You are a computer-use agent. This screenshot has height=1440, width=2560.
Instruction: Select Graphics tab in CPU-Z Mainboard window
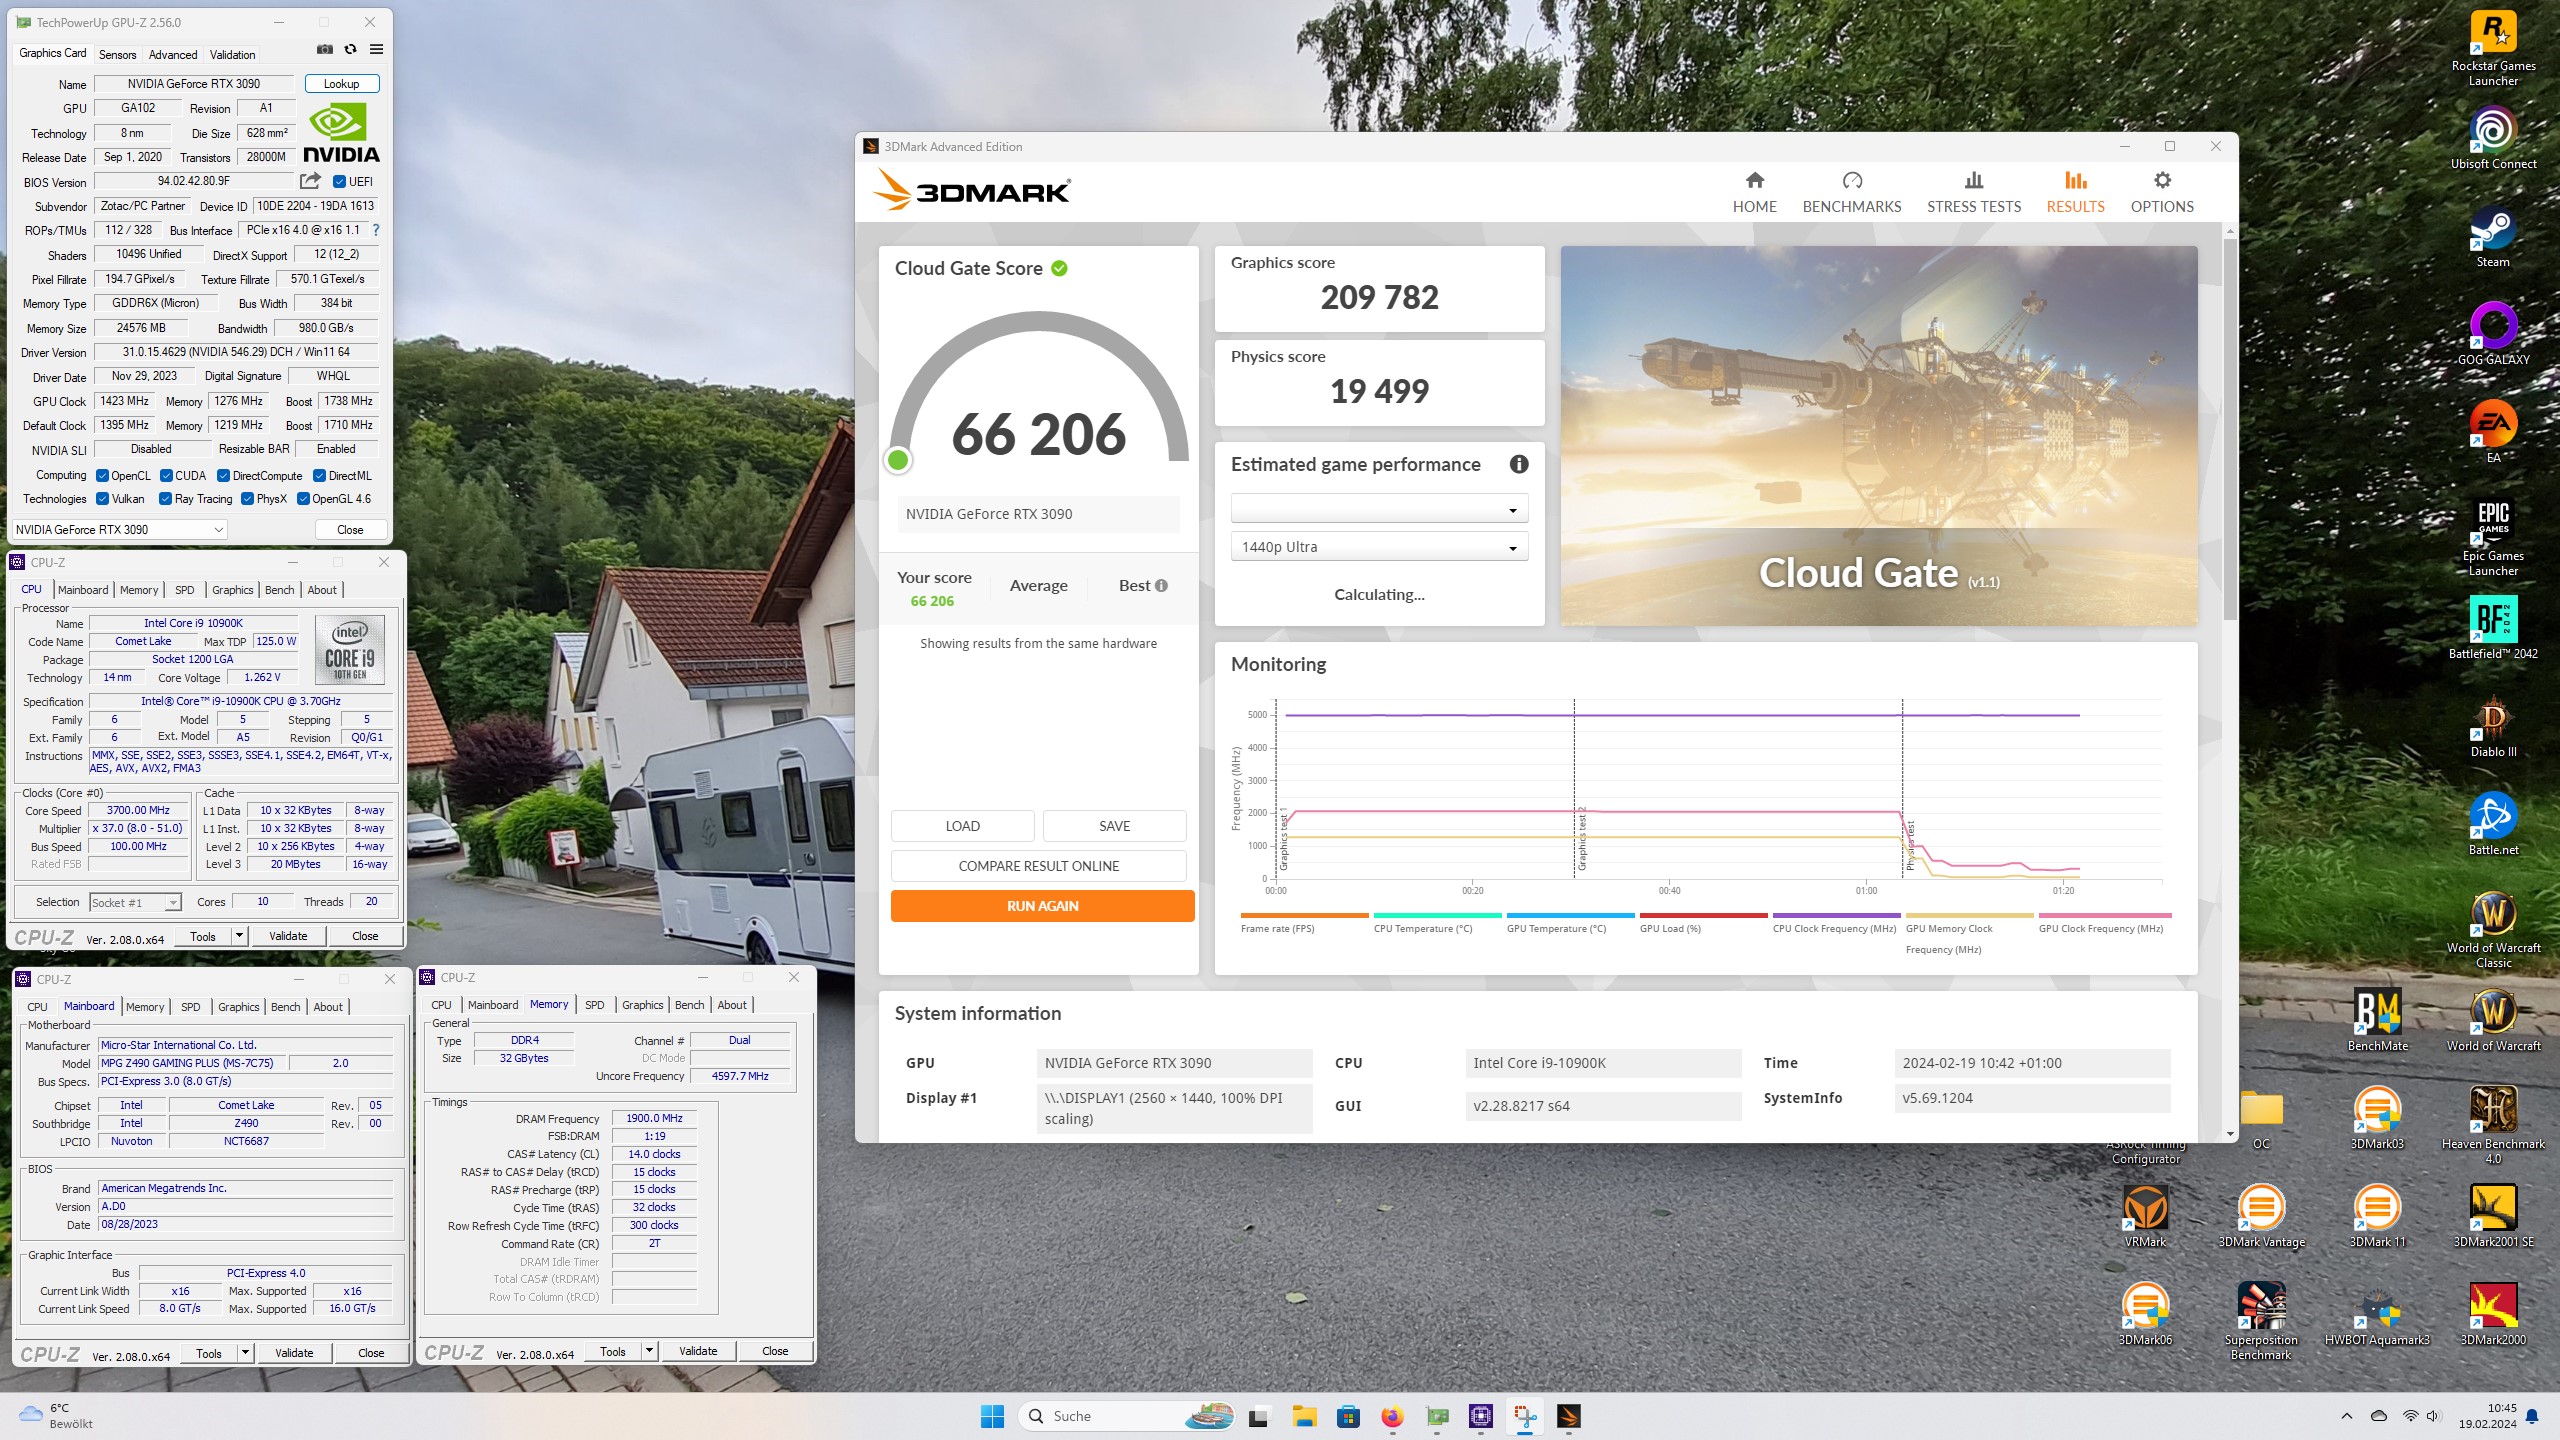point(239,1007)
